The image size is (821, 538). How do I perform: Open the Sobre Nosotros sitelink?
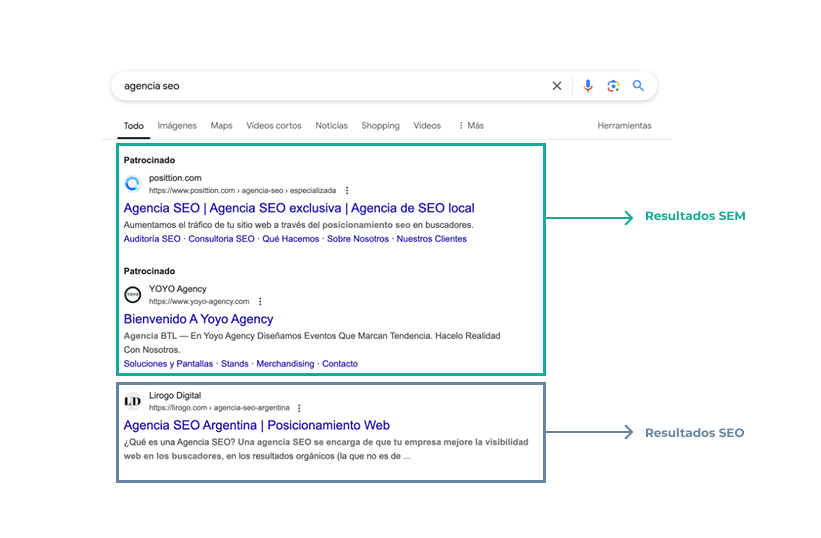(x=358, y=239)
